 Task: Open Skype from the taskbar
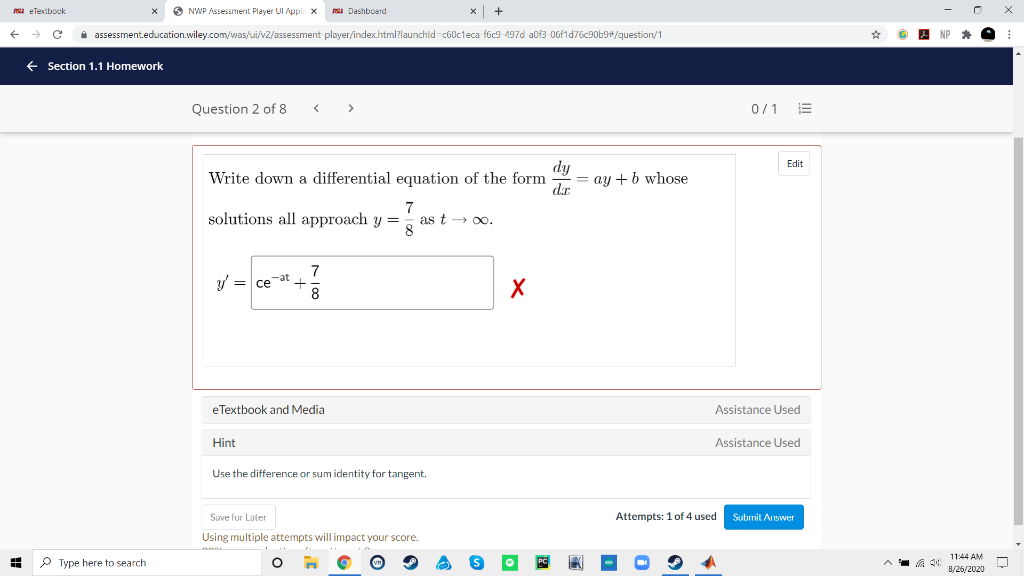[x=476, y=562]
